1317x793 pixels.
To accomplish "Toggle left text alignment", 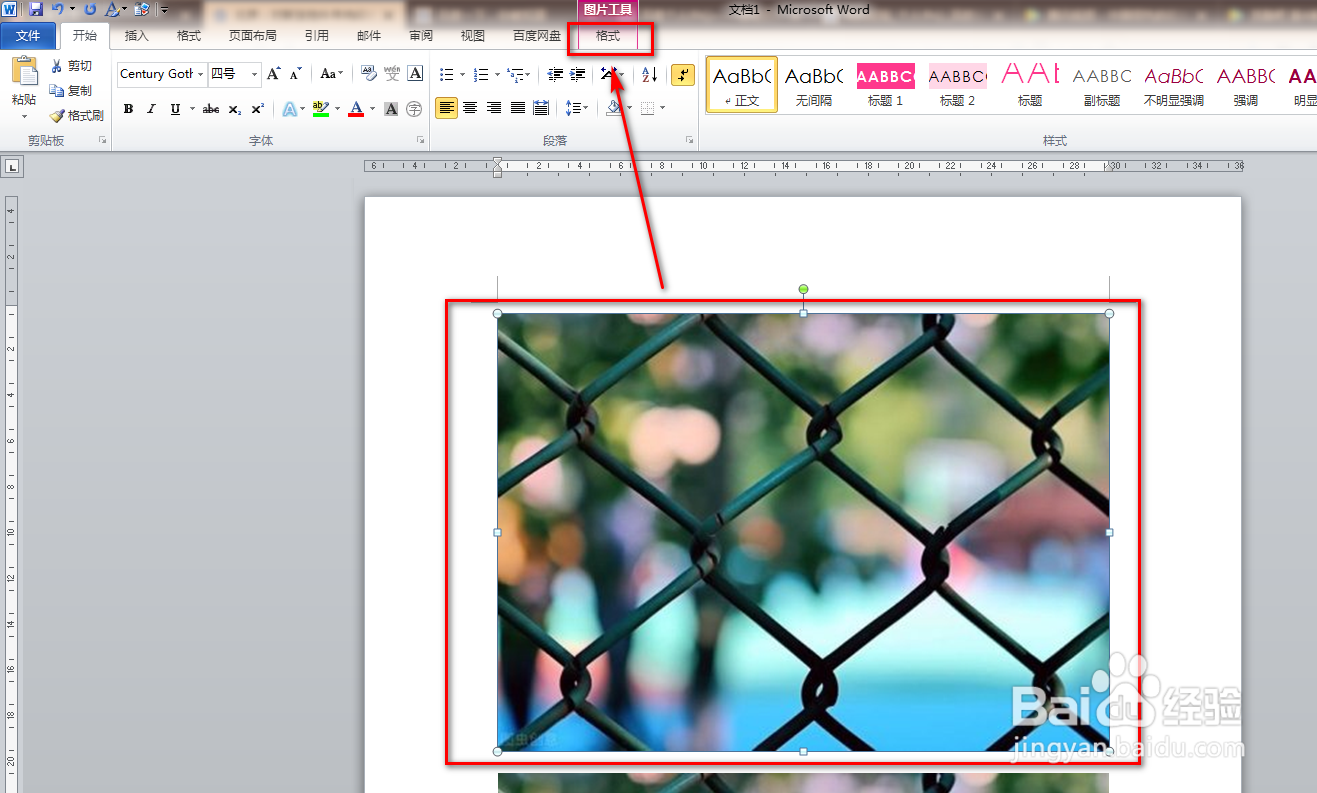I will [x=446, y=108].
